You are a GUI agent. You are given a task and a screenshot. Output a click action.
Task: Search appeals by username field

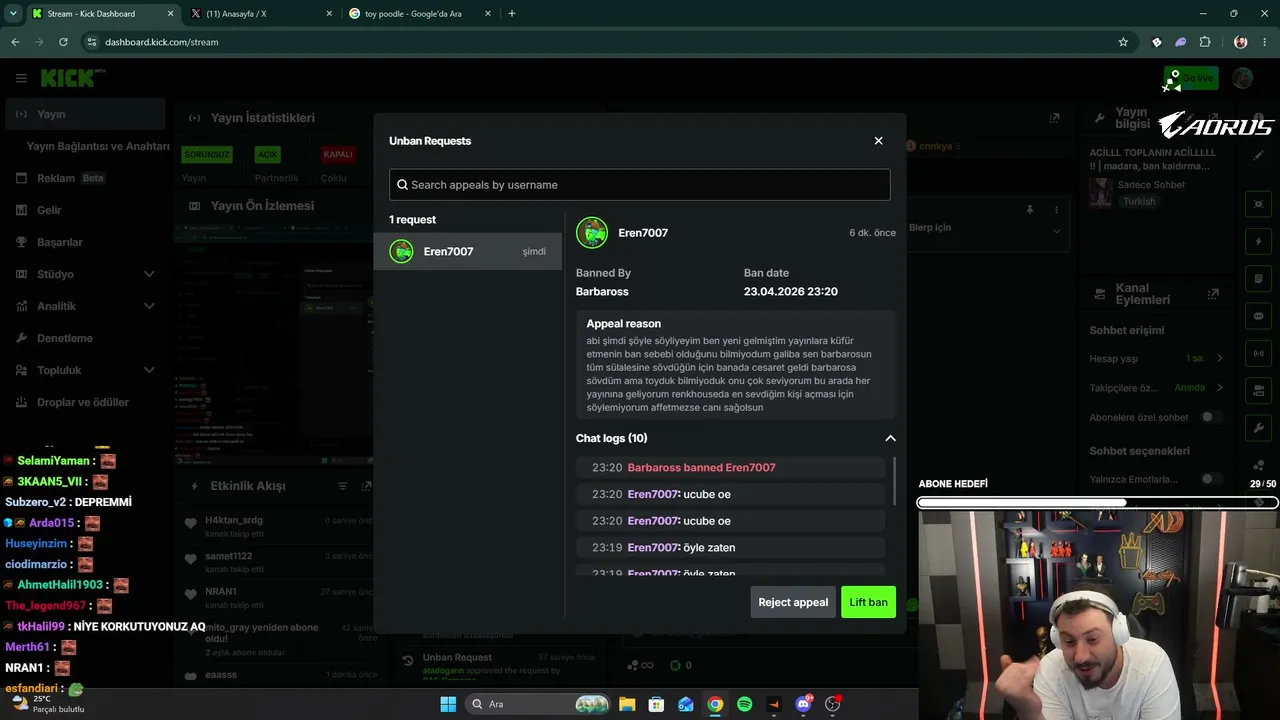pos(640,184)
